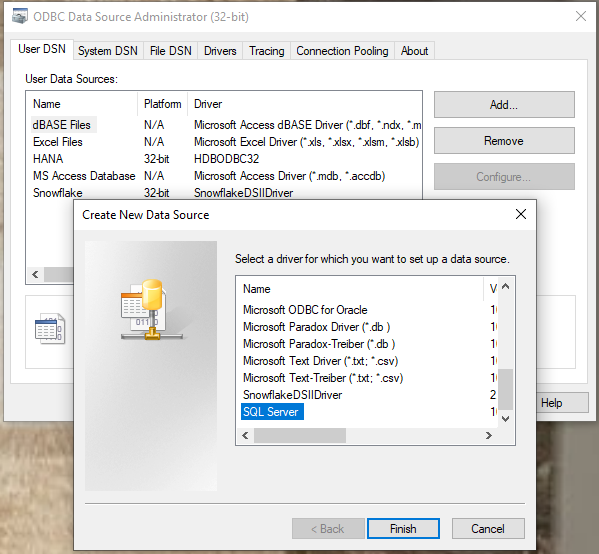
Task: Click the Back button in the wizard
Action: [328, 529]
